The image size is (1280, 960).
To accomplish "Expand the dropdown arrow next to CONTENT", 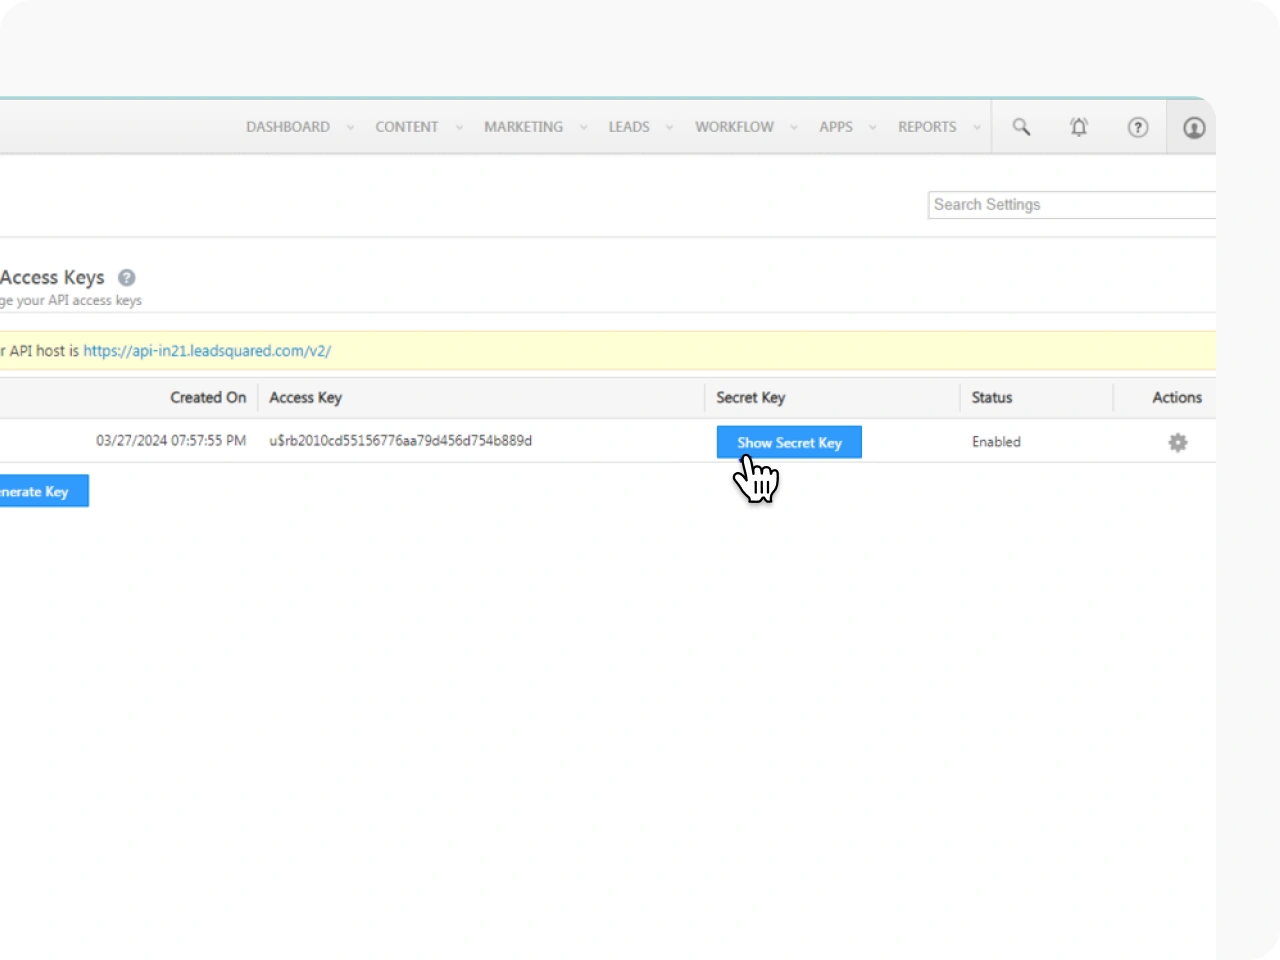I will [459, 128].
